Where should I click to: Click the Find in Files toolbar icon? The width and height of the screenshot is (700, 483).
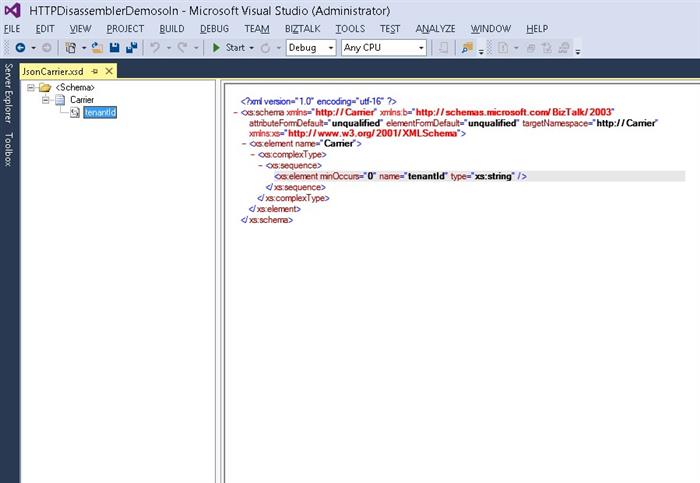point(467,47)
